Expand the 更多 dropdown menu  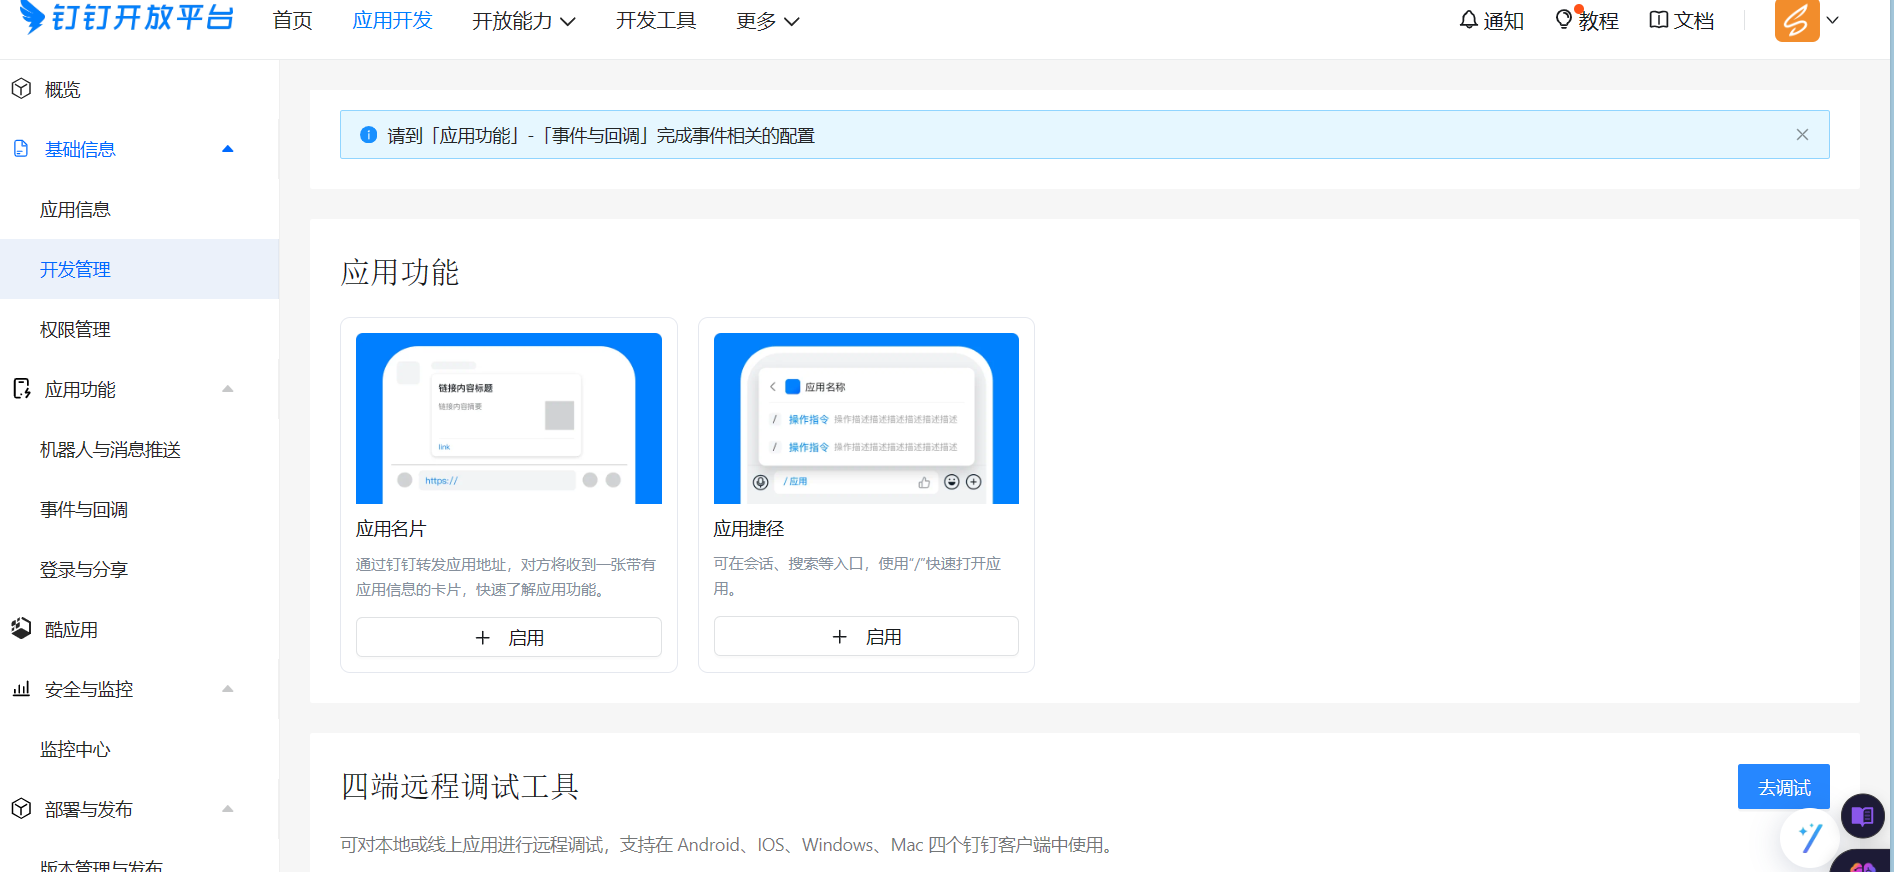coord(768,21)
